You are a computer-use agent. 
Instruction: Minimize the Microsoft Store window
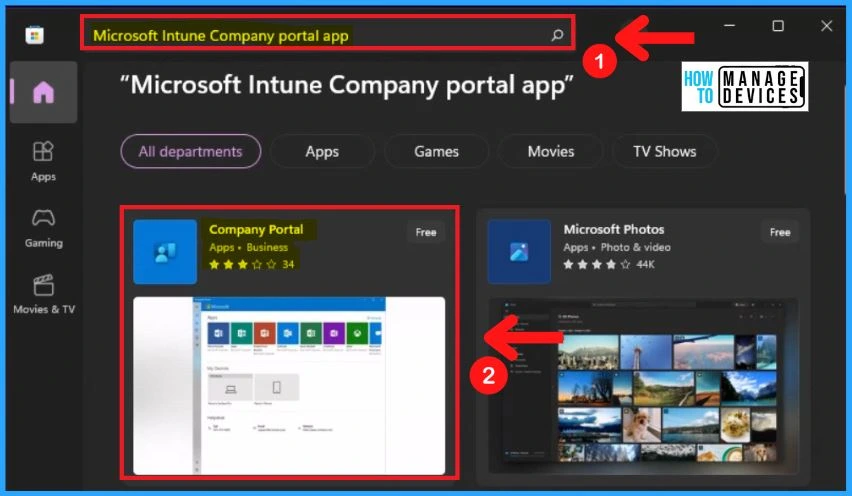coord(730,26)
